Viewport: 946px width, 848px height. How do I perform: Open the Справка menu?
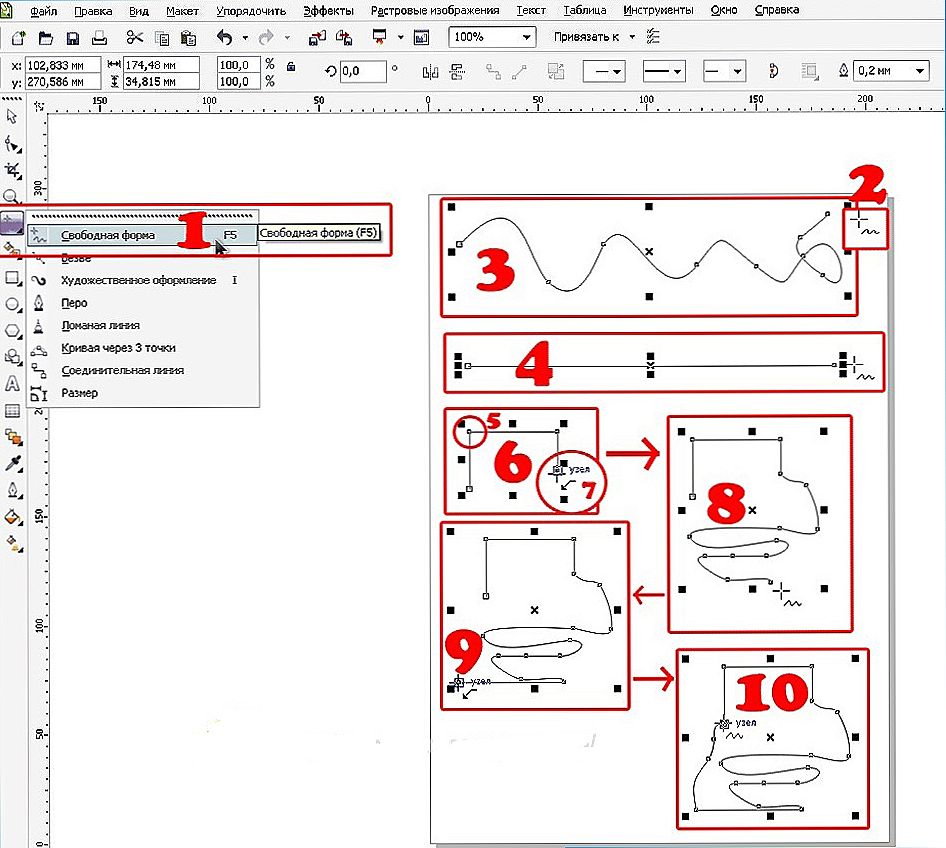pos(777,10)
